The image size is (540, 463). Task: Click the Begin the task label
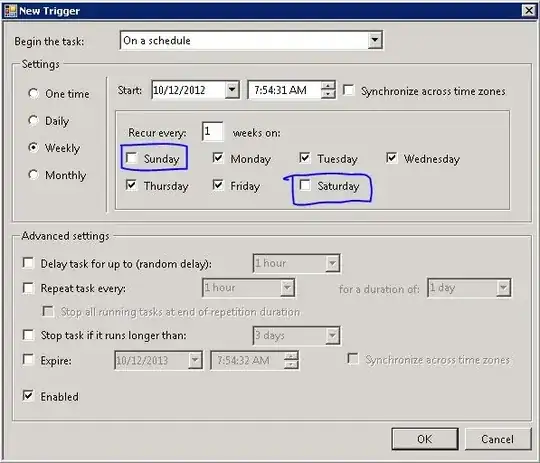pyautogui.click(x=49, y=42)
